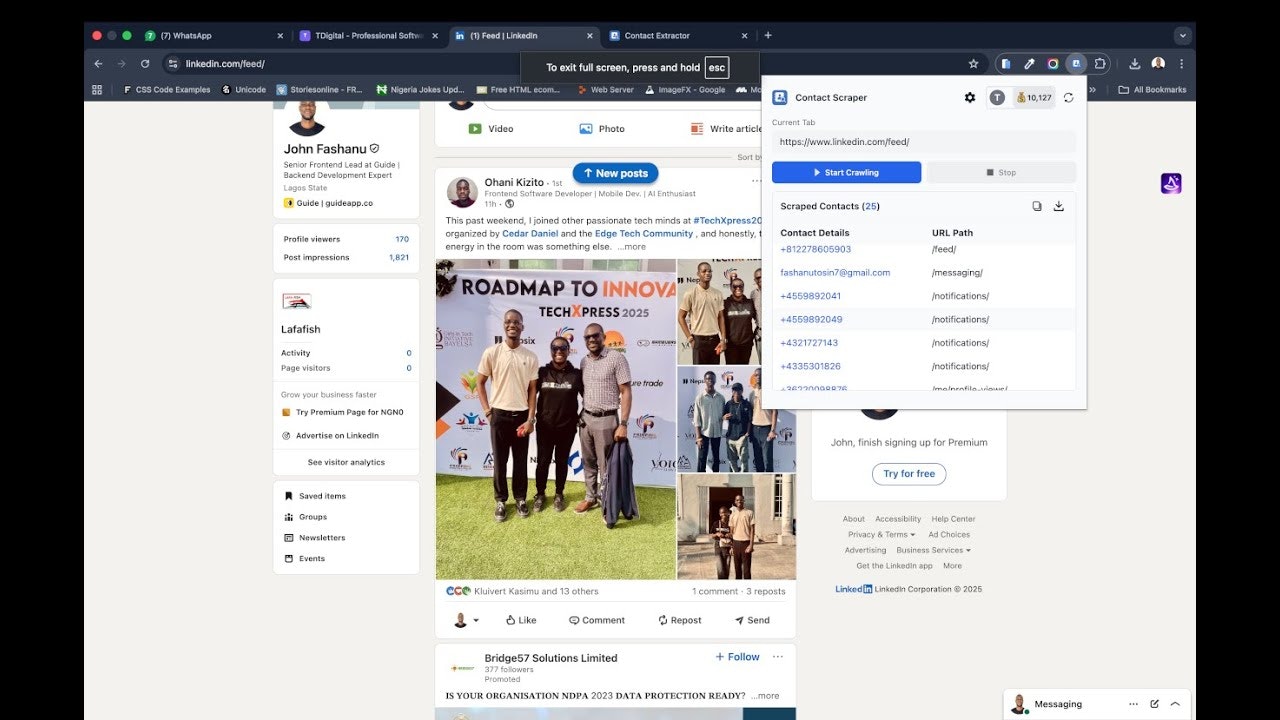
Task: Open Saved items in the sidebar
Action: coord(315,496)
